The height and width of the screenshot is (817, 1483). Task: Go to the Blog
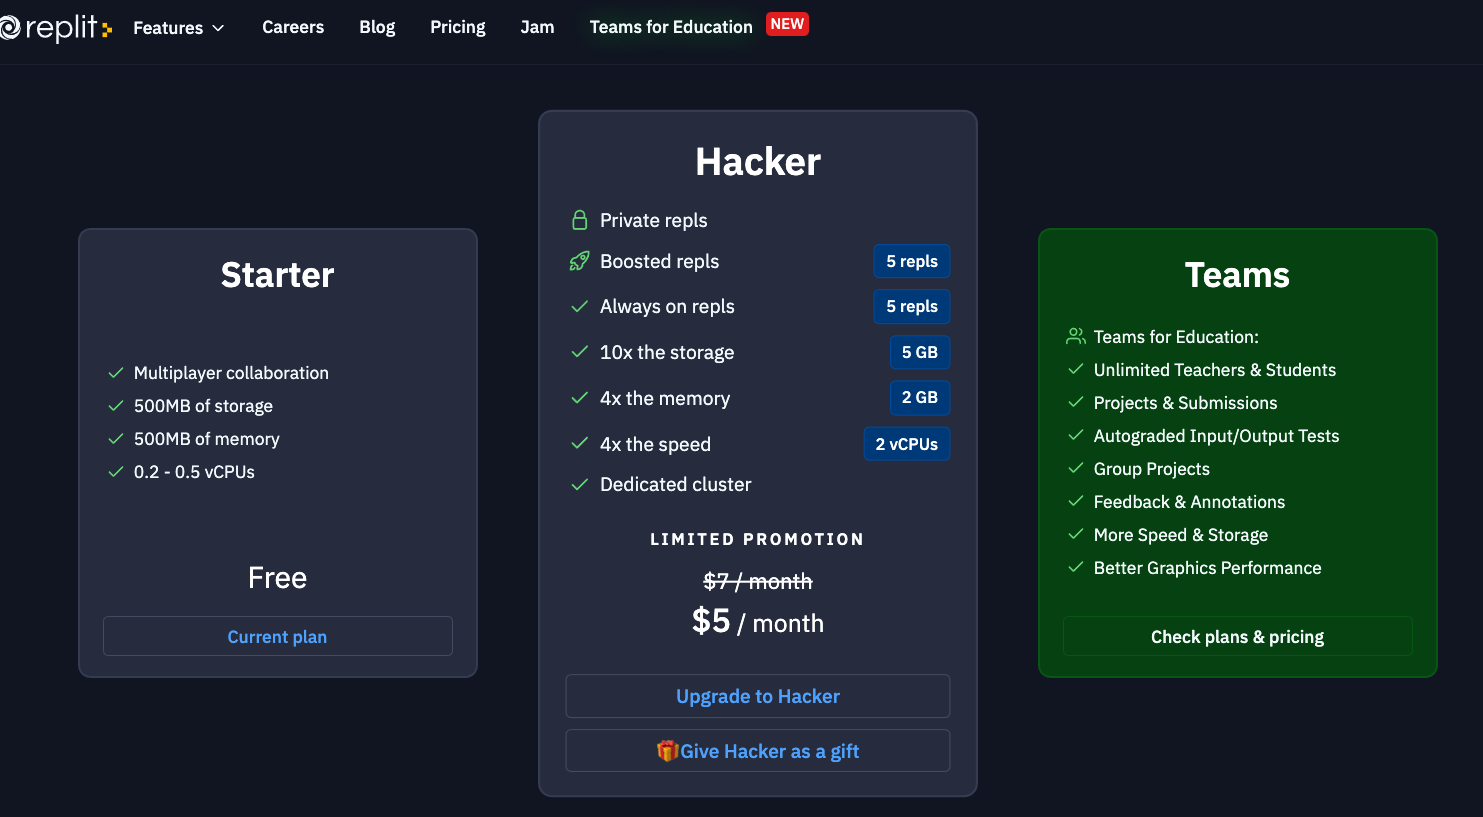(377, 27)
